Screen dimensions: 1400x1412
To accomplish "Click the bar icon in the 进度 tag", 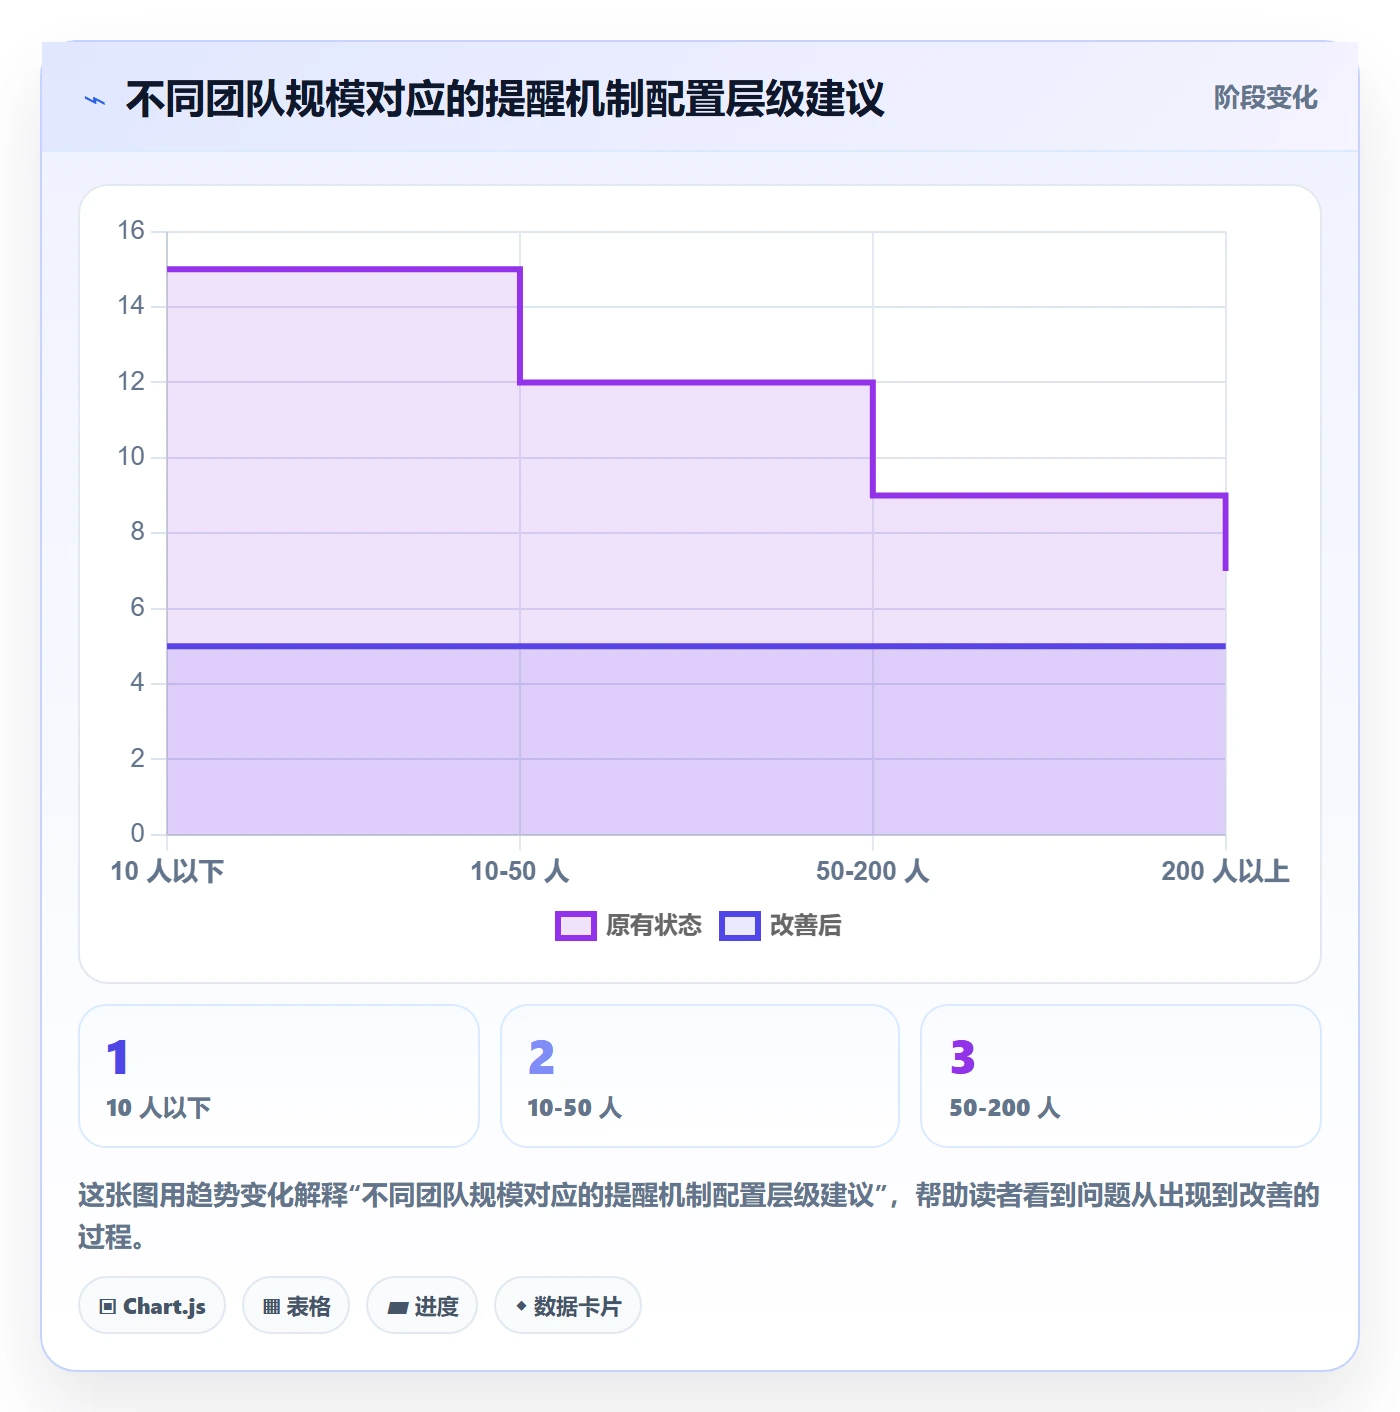I will click(x=398, y=1307).
